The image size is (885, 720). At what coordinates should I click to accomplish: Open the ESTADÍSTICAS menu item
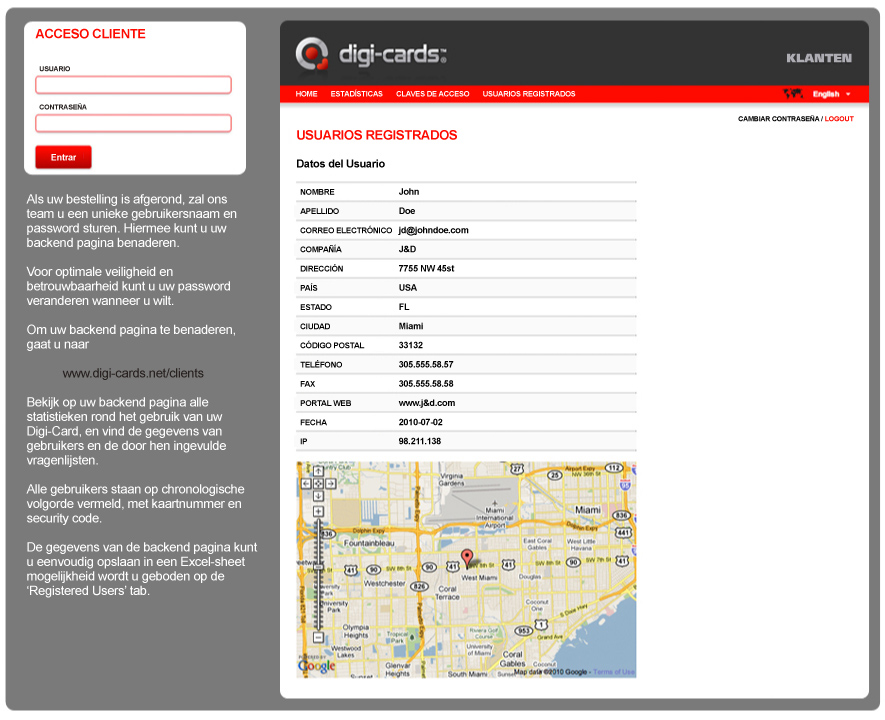click(x=356, y=94)
